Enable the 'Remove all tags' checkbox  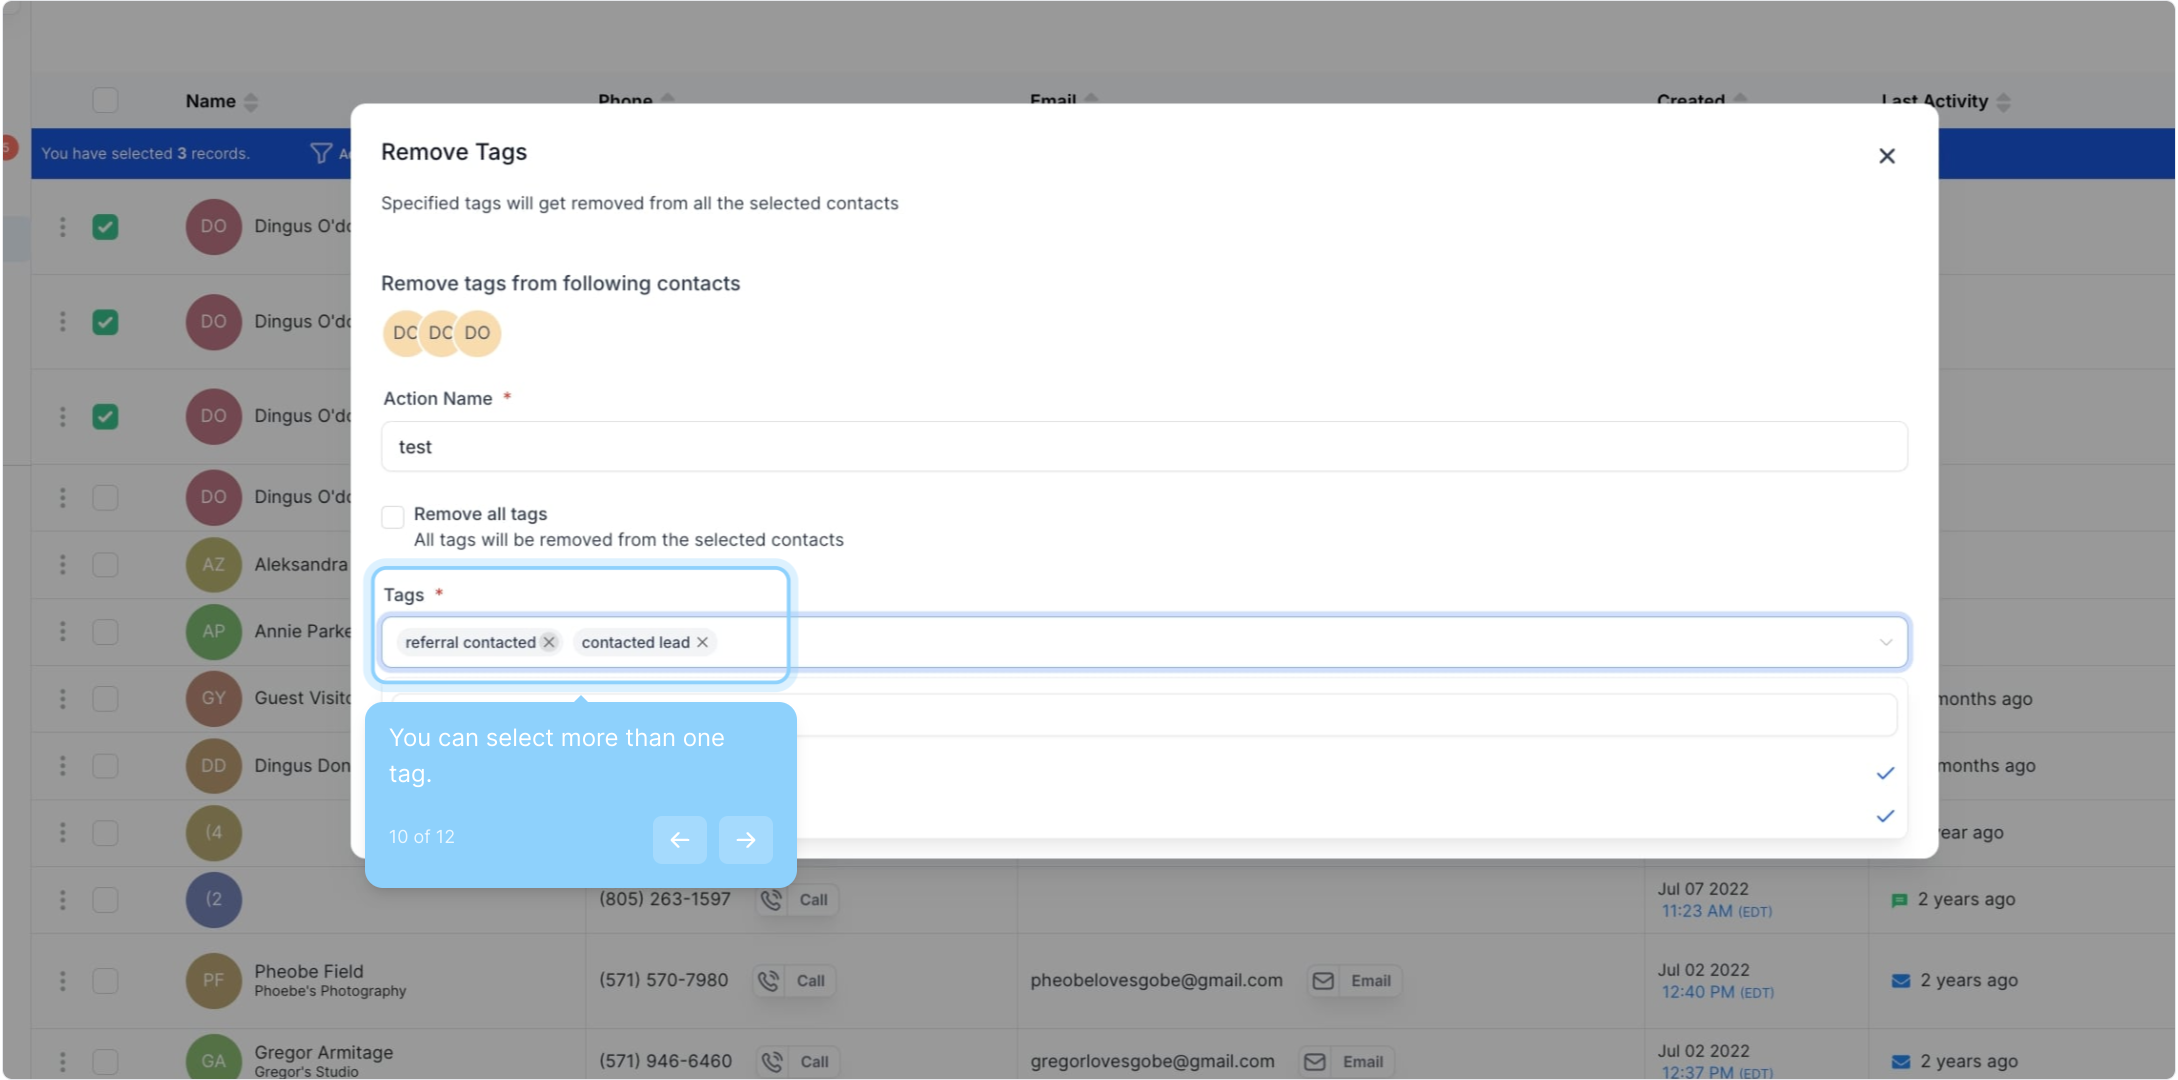click(393, 516)
